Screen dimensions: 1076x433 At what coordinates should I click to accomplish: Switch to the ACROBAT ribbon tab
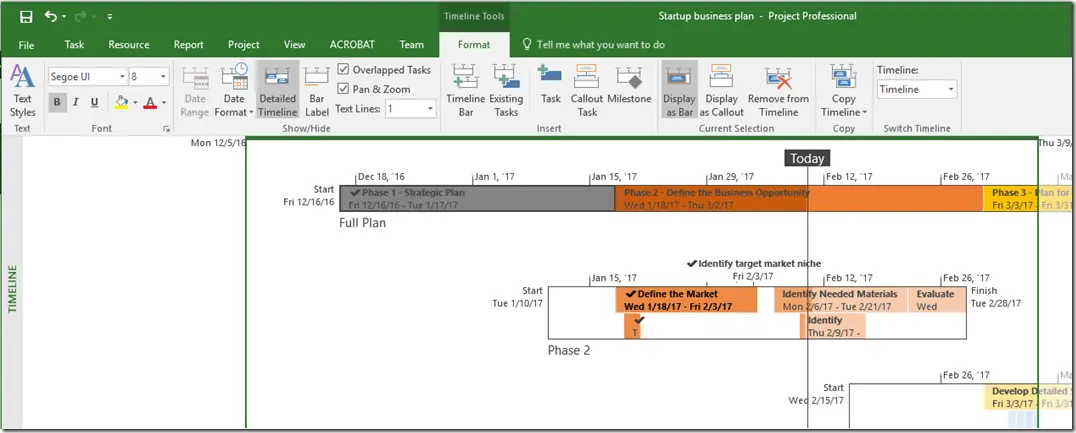pos(352,45)
